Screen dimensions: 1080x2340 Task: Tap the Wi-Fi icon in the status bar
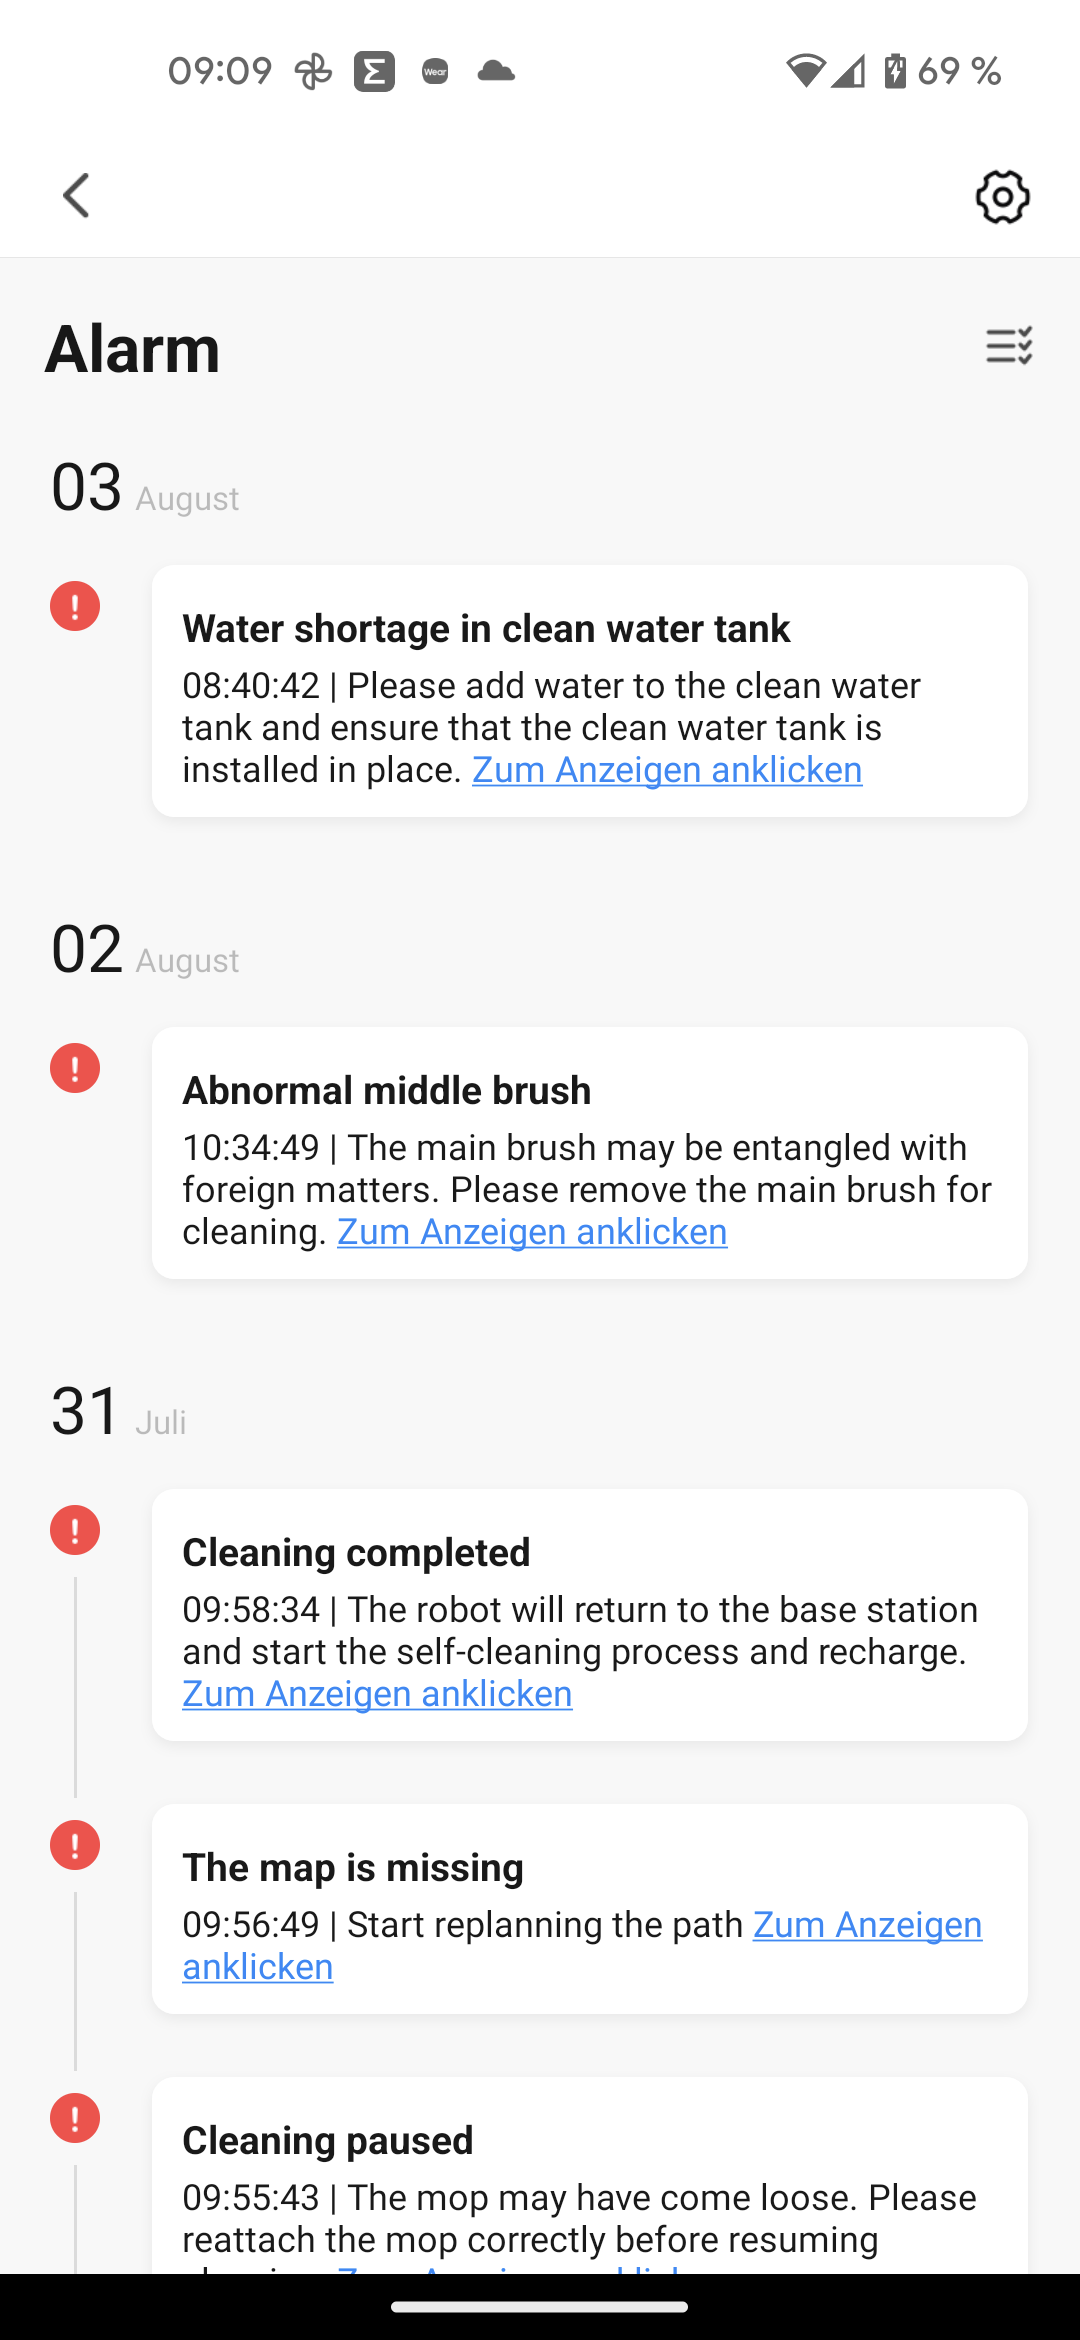click(805, 72)
